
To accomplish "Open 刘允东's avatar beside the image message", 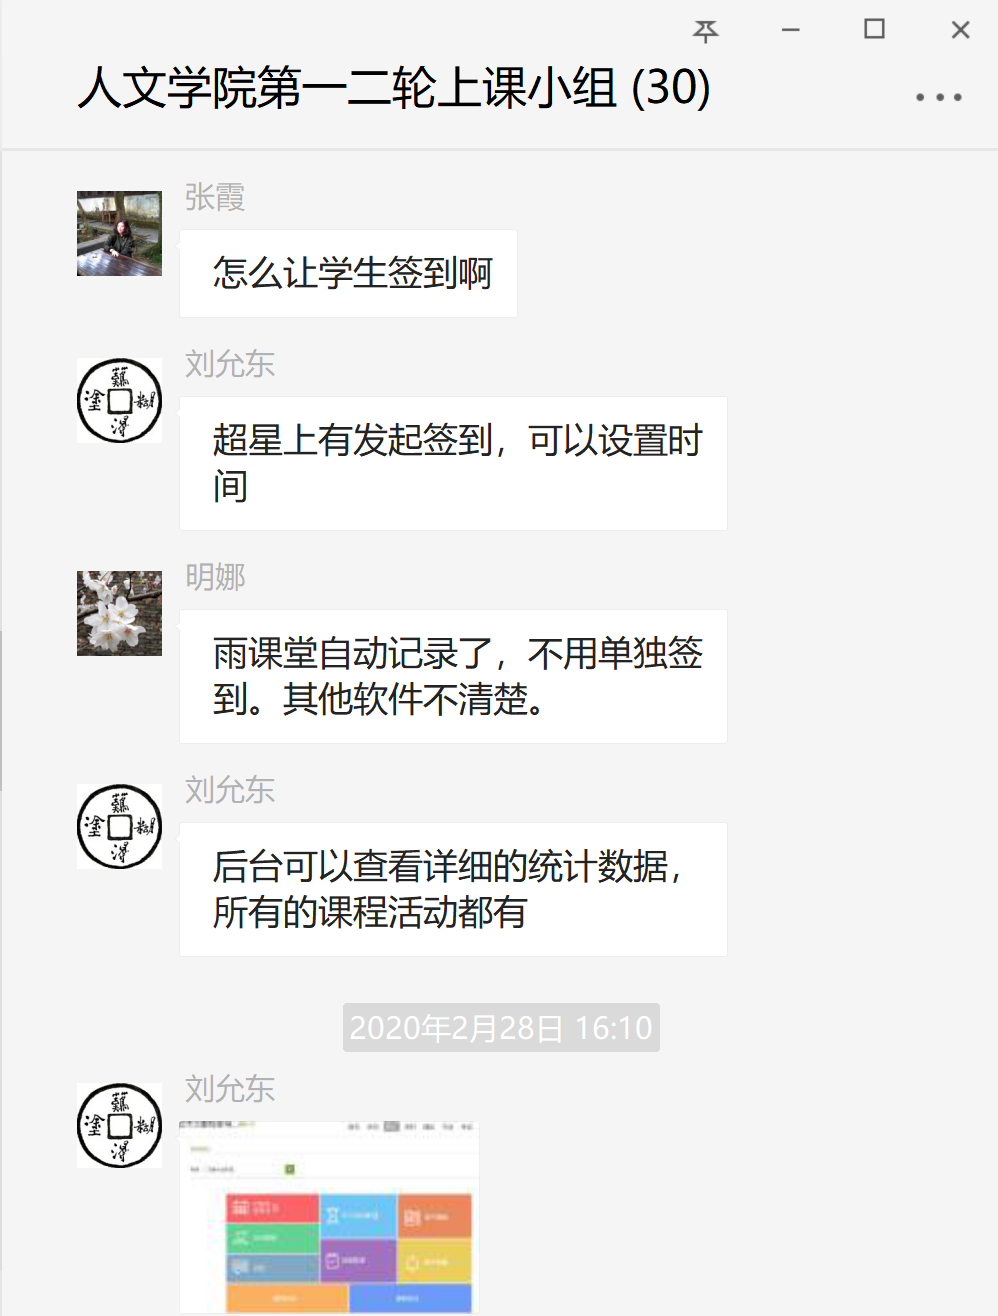I will click(119, 1125).
